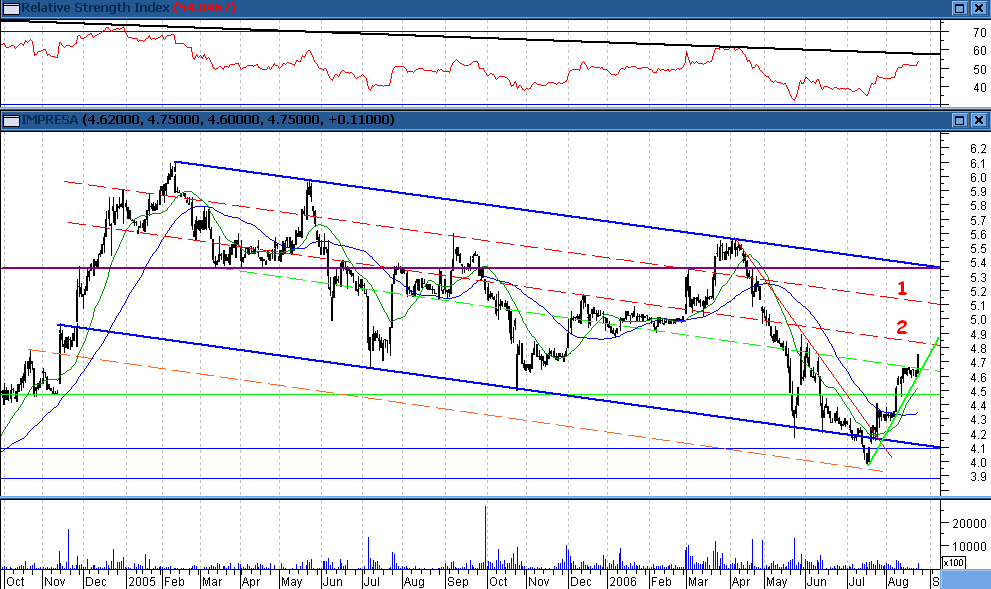The height and width of the screenshot is (589, 991).
Task: Maximize the Relative Strength Index pane
Action: (x=959, y=8)
